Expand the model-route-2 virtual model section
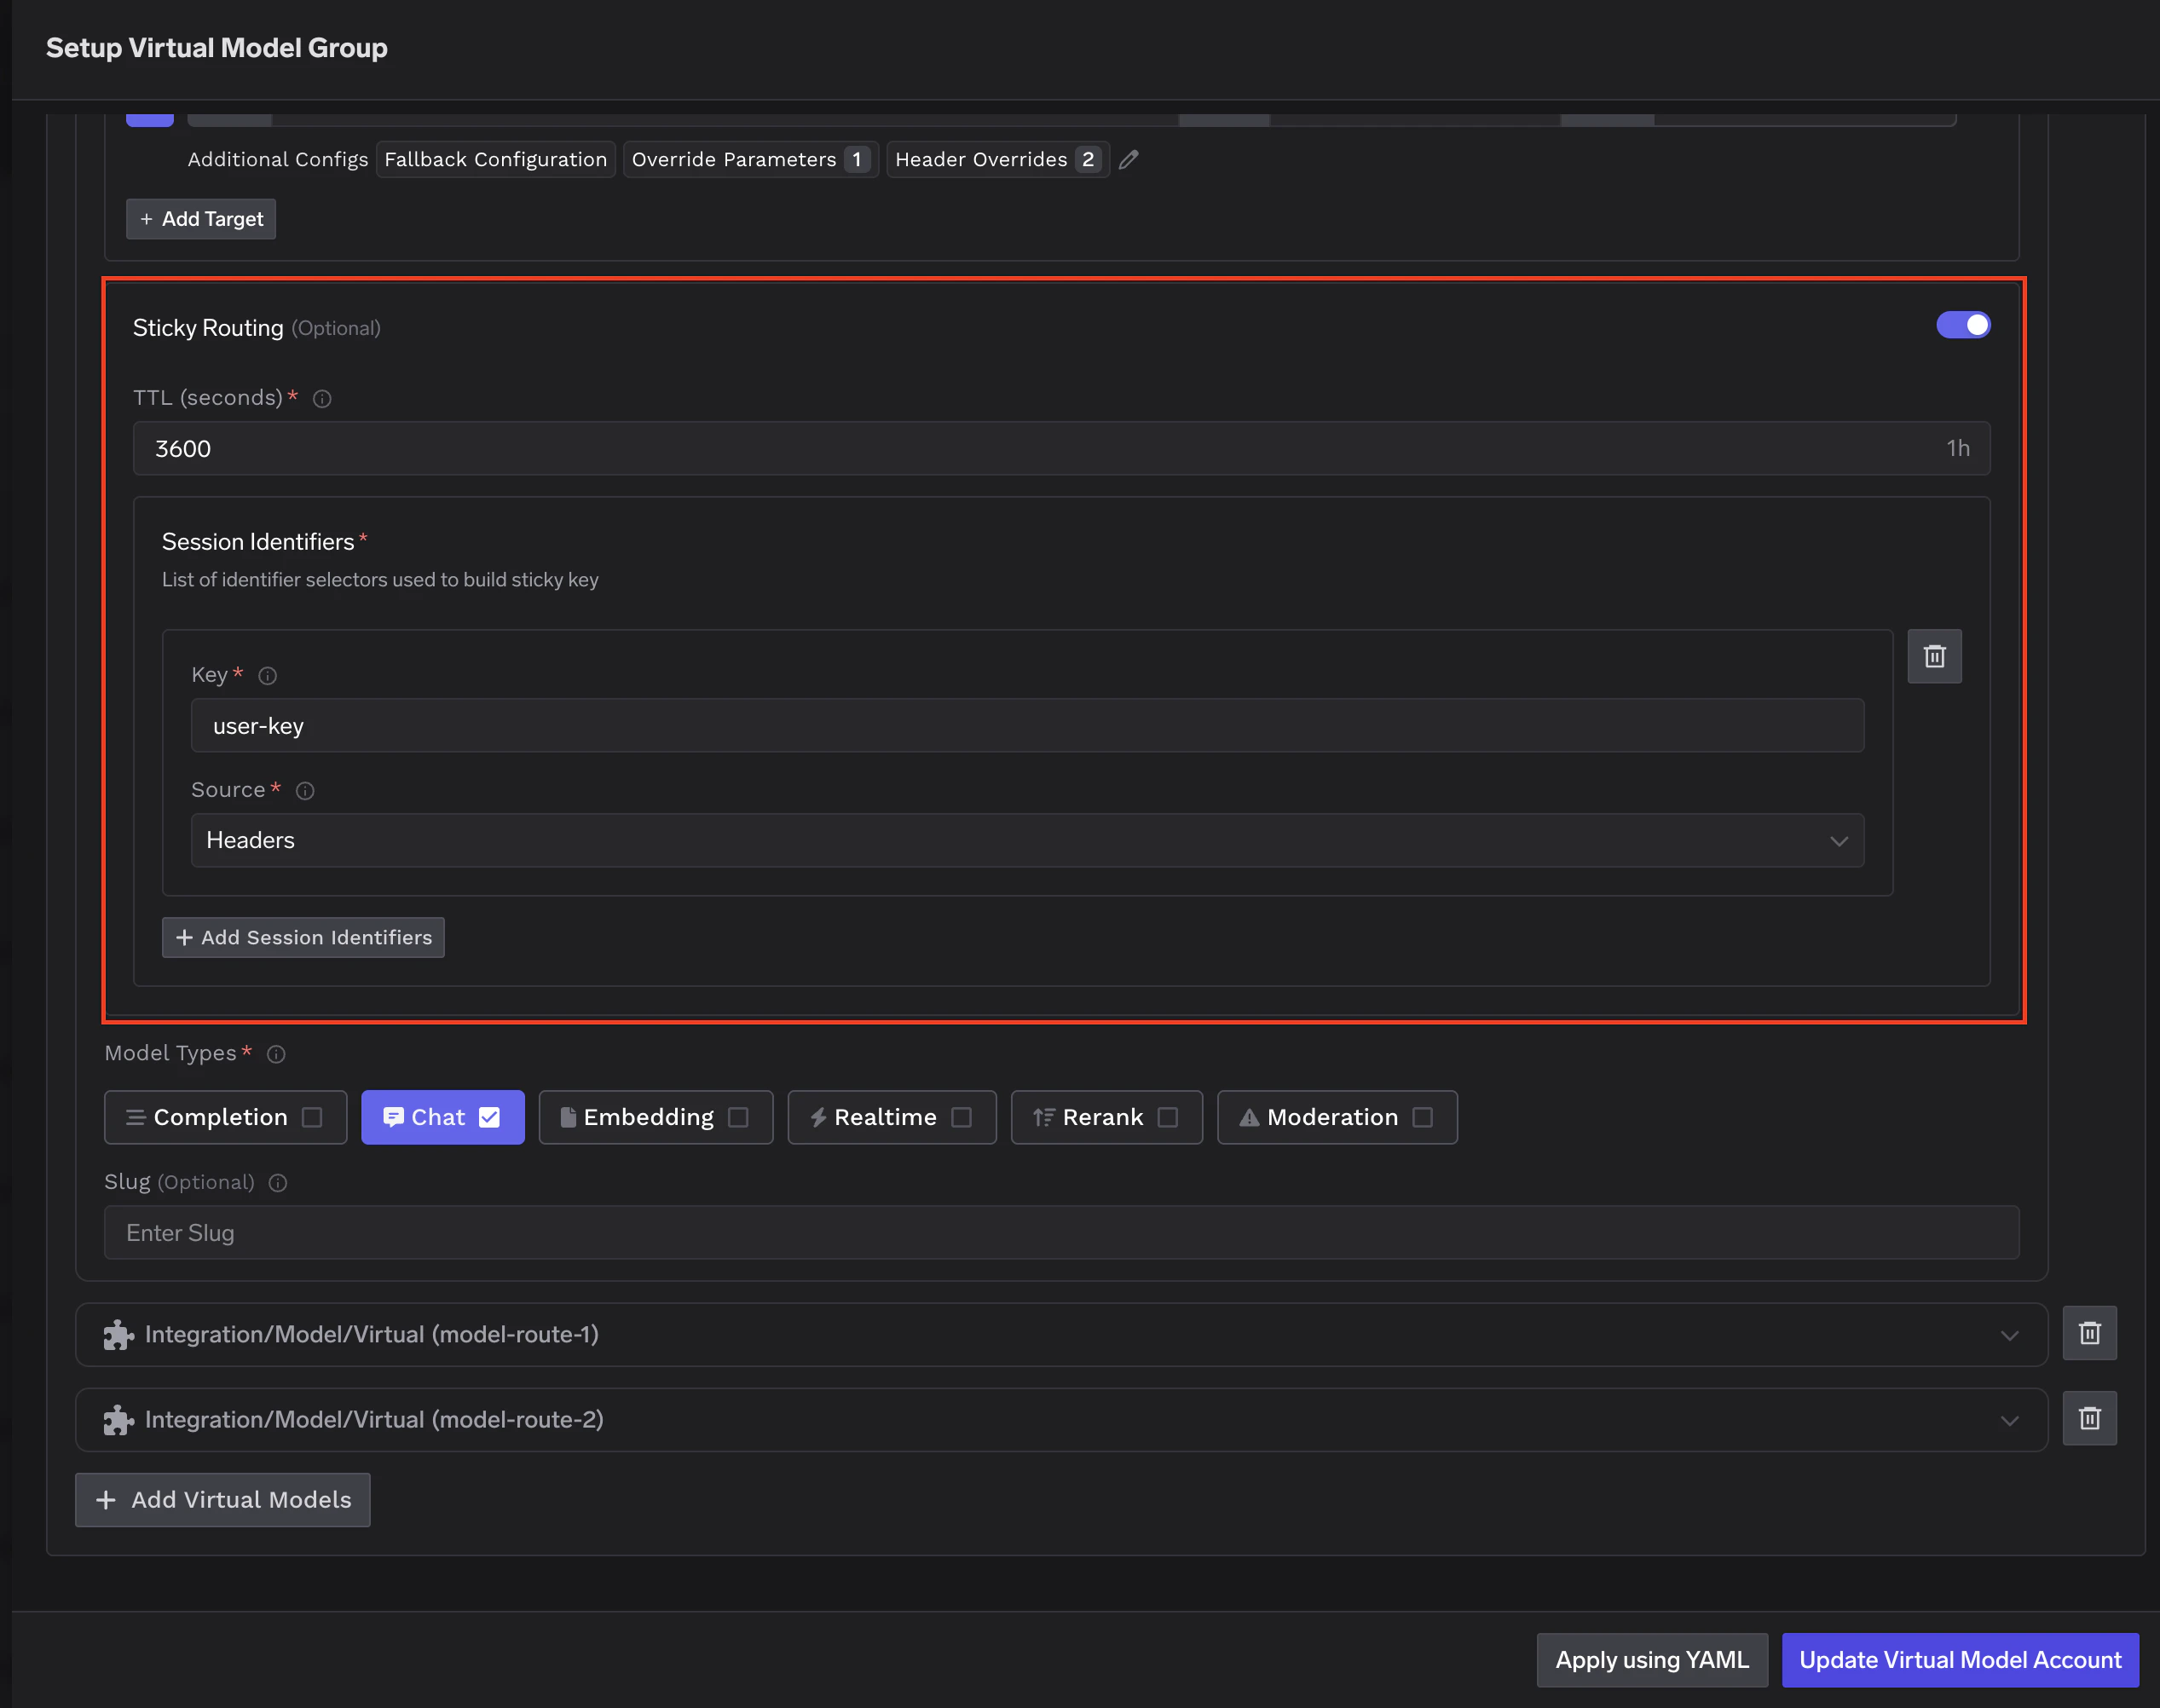The image size is (2160, 1708). tap(2009, 1420)
